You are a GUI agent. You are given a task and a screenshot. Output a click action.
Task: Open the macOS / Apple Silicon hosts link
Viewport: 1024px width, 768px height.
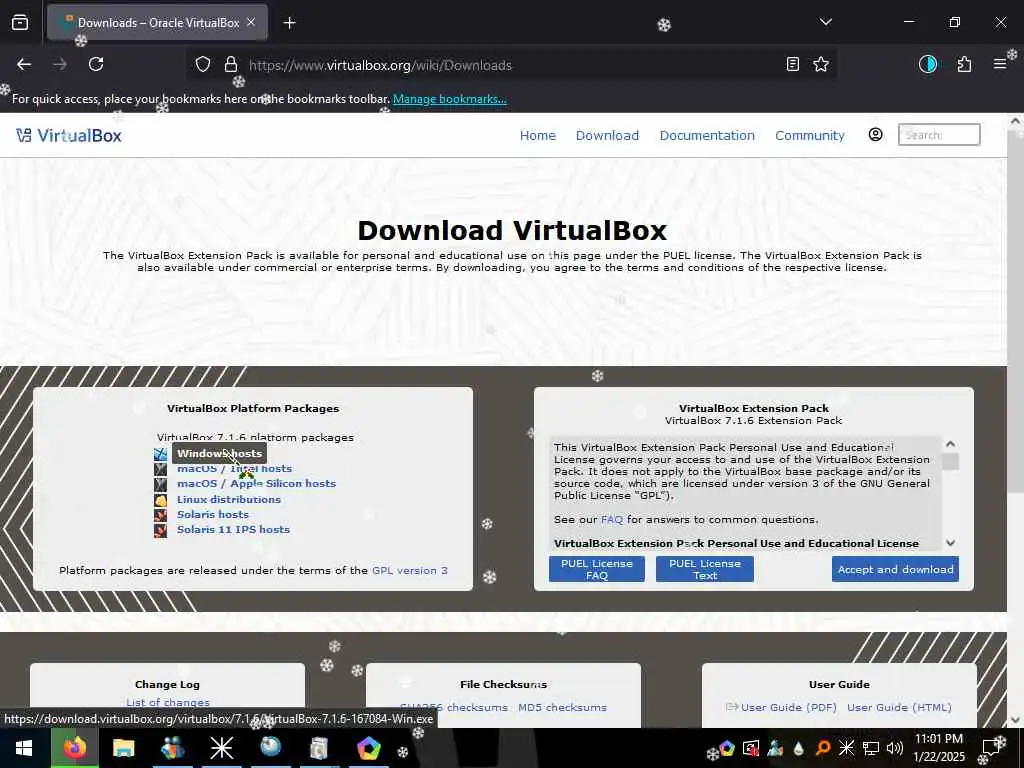(x=256, y=483)
